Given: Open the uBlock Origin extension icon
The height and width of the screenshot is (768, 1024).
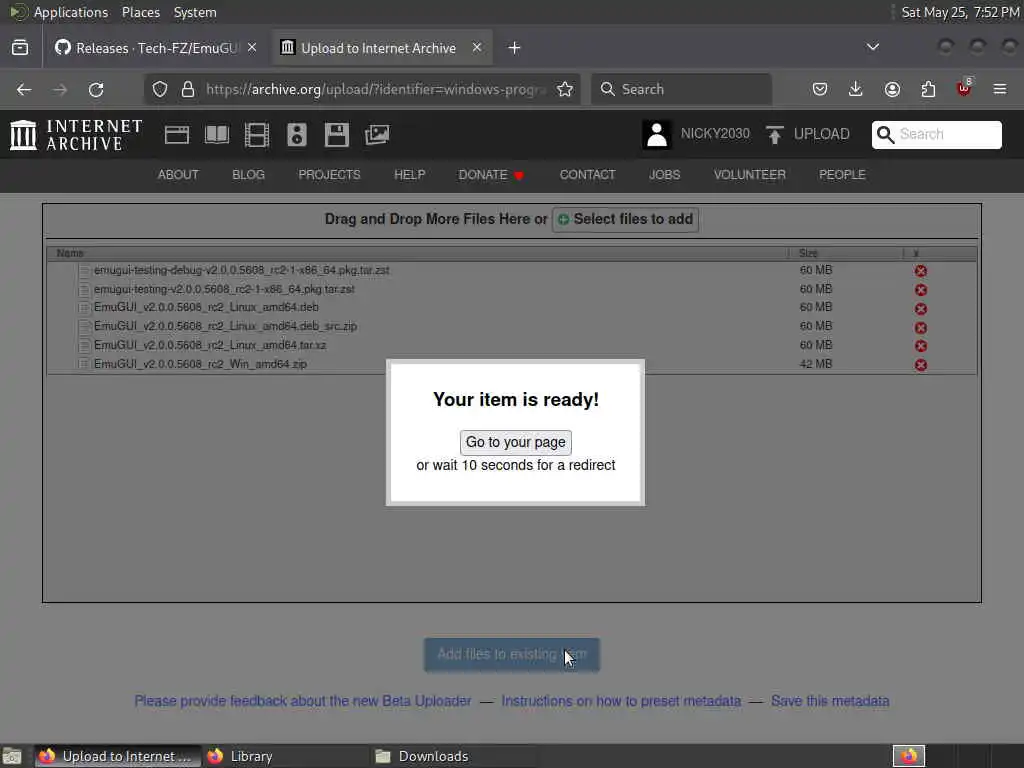Looking at the screenshot, I should (964, 88).
